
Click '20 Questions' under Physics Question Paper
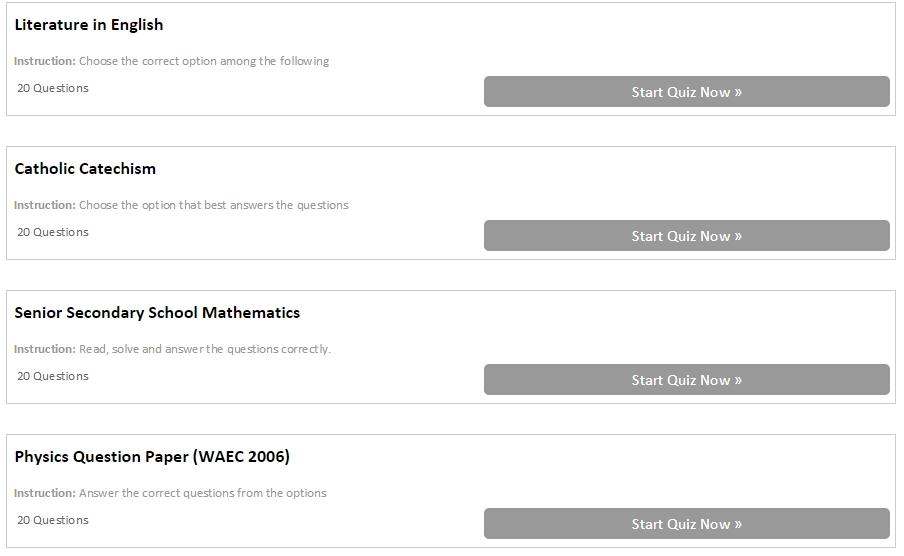[53, 520]
